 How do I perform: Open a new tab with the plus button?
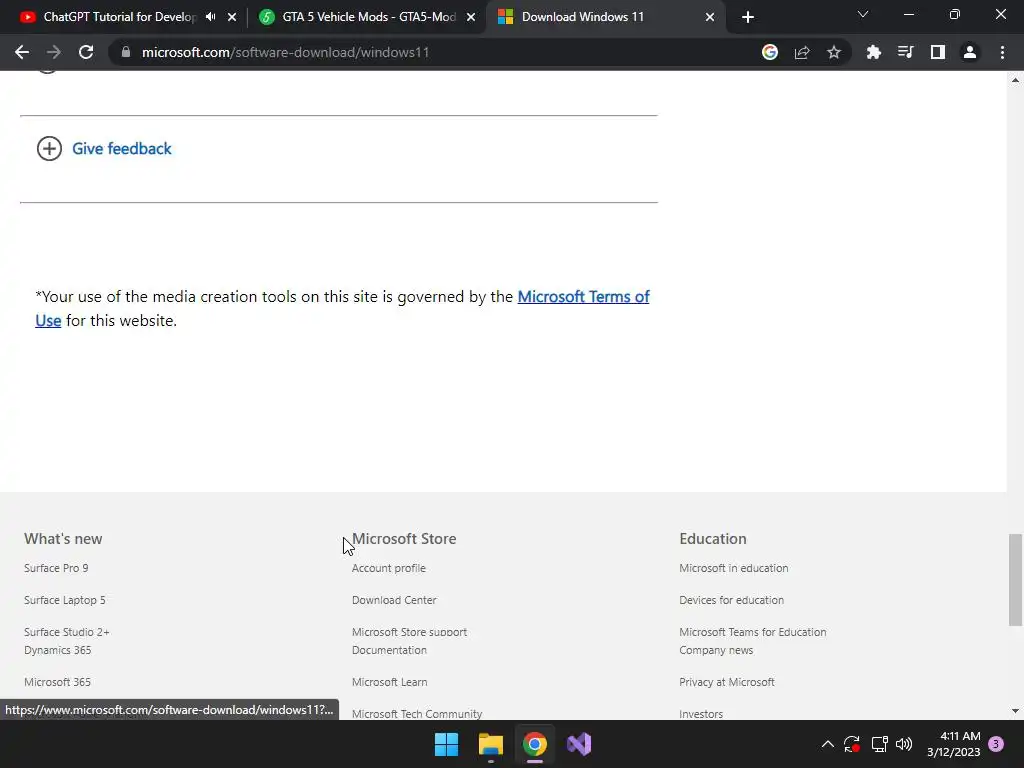click(x=748, y=17)
